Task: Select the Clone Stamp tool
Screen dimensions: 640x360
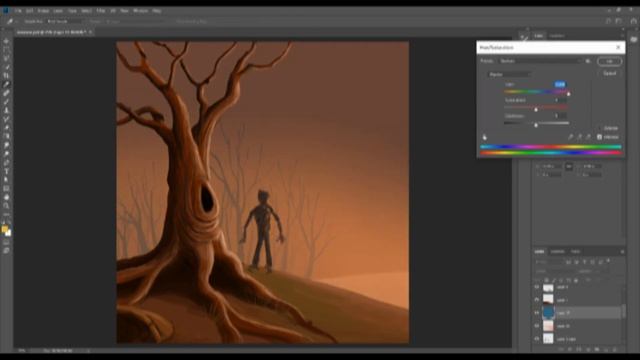Action: (x=6, y=110)
